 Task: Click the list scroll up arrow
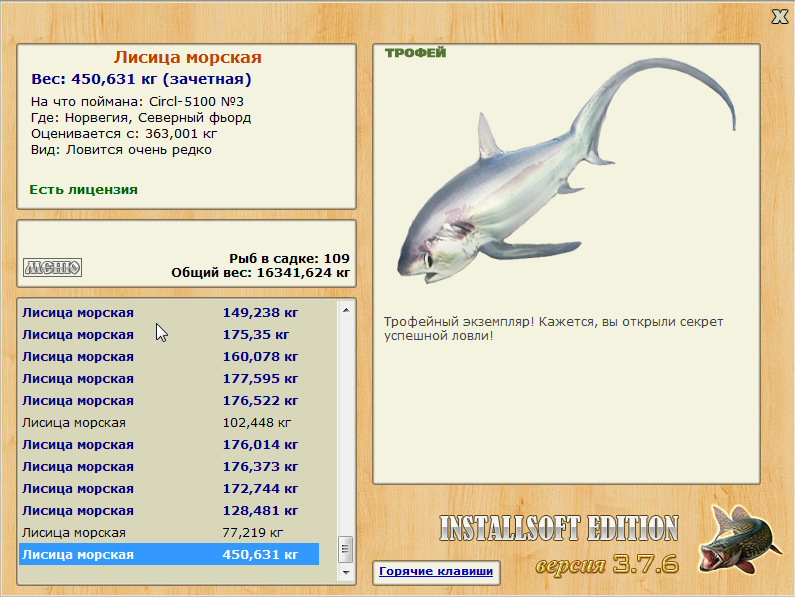click(346, 310)
